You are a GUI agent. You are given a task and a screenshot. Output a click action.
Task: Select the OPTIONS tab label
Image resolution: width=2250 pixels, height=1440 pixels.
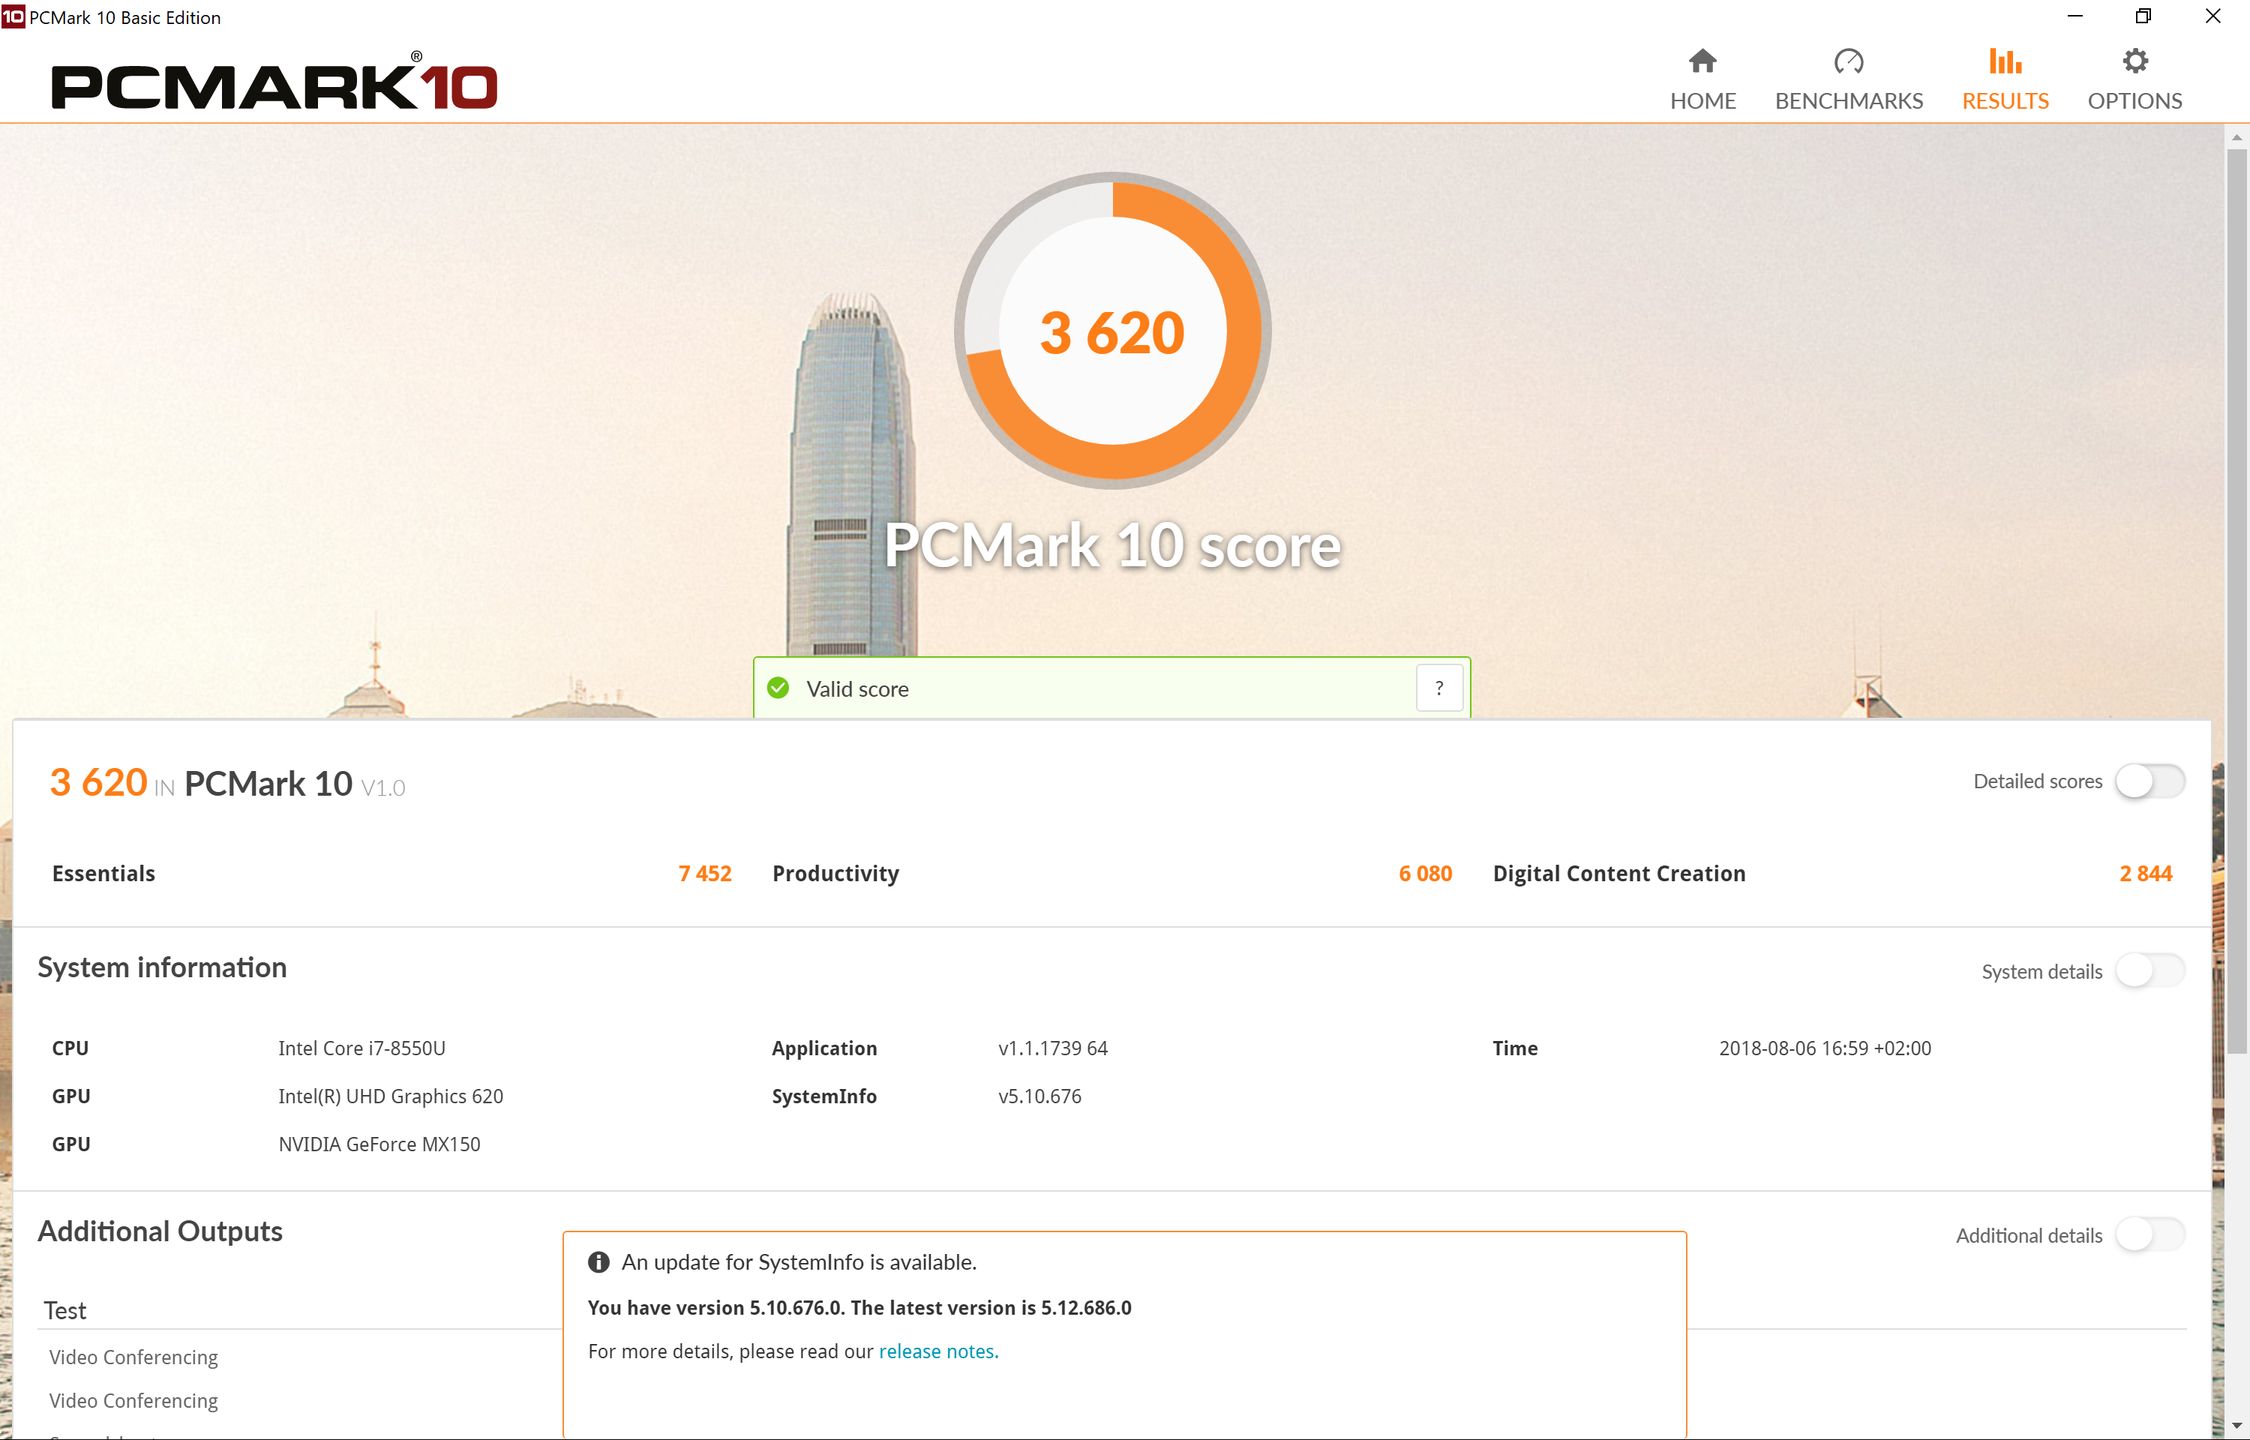pyautogui.click(x=2134, y=101)
